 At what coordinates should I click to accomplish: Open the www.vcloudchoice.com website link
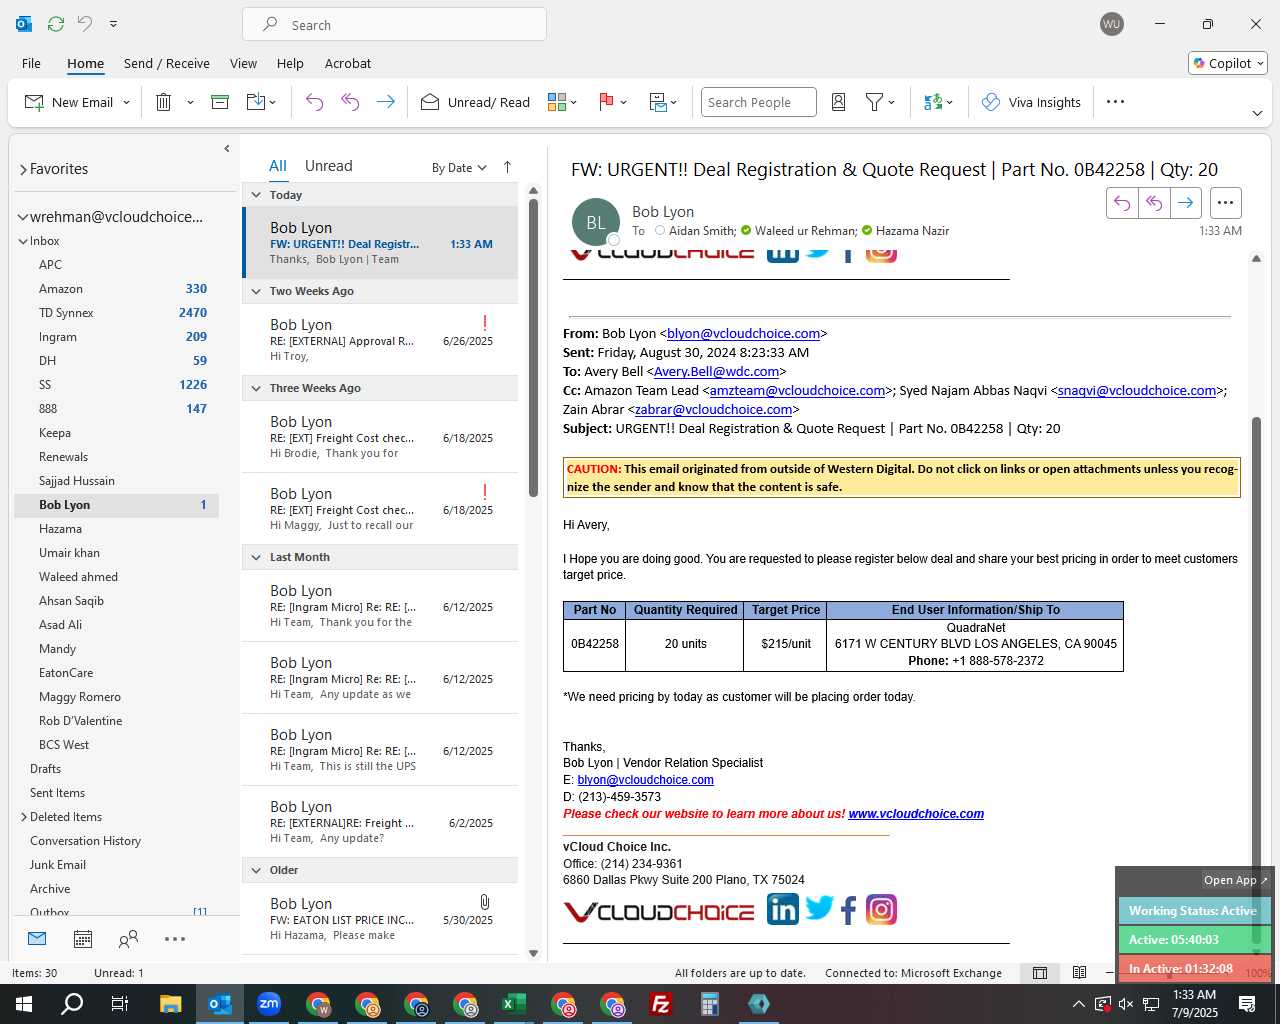click(916, 814)
